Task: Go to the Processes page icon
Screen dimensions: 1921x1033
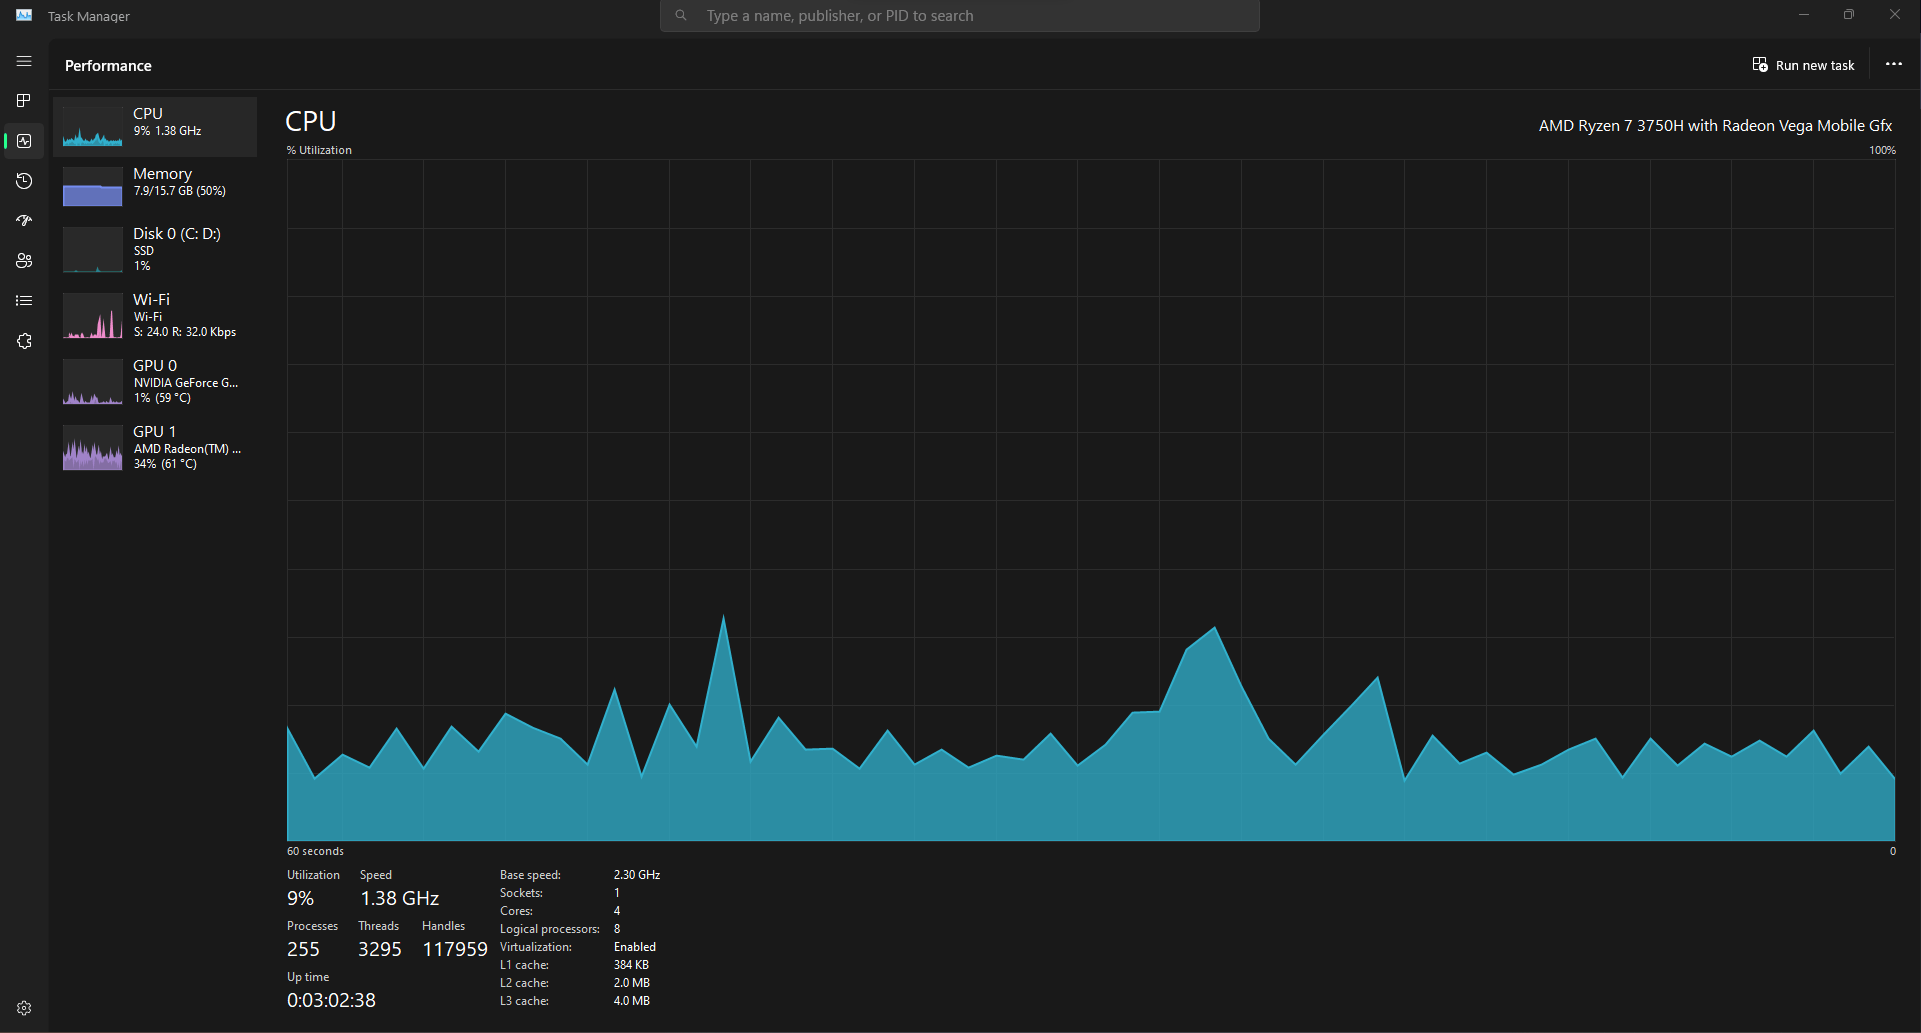Action: (x=24, y=101)
